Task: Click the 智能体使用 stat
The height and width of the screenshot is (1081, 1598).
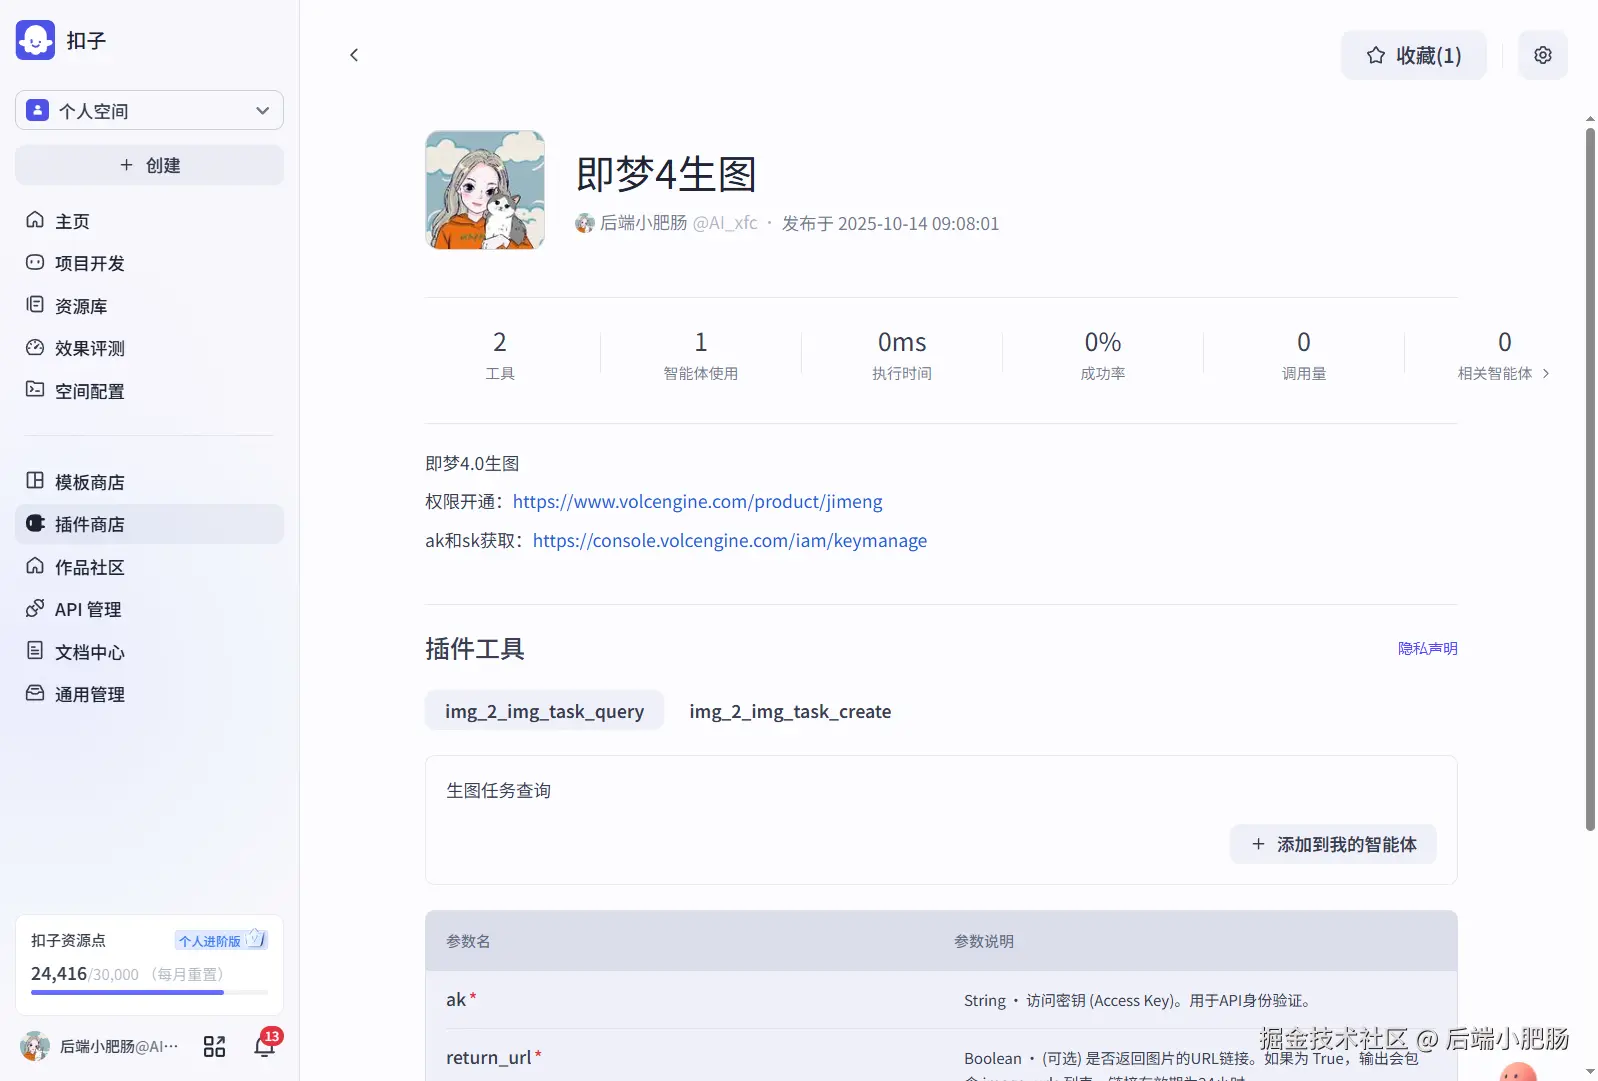Action: click(701, 356)
